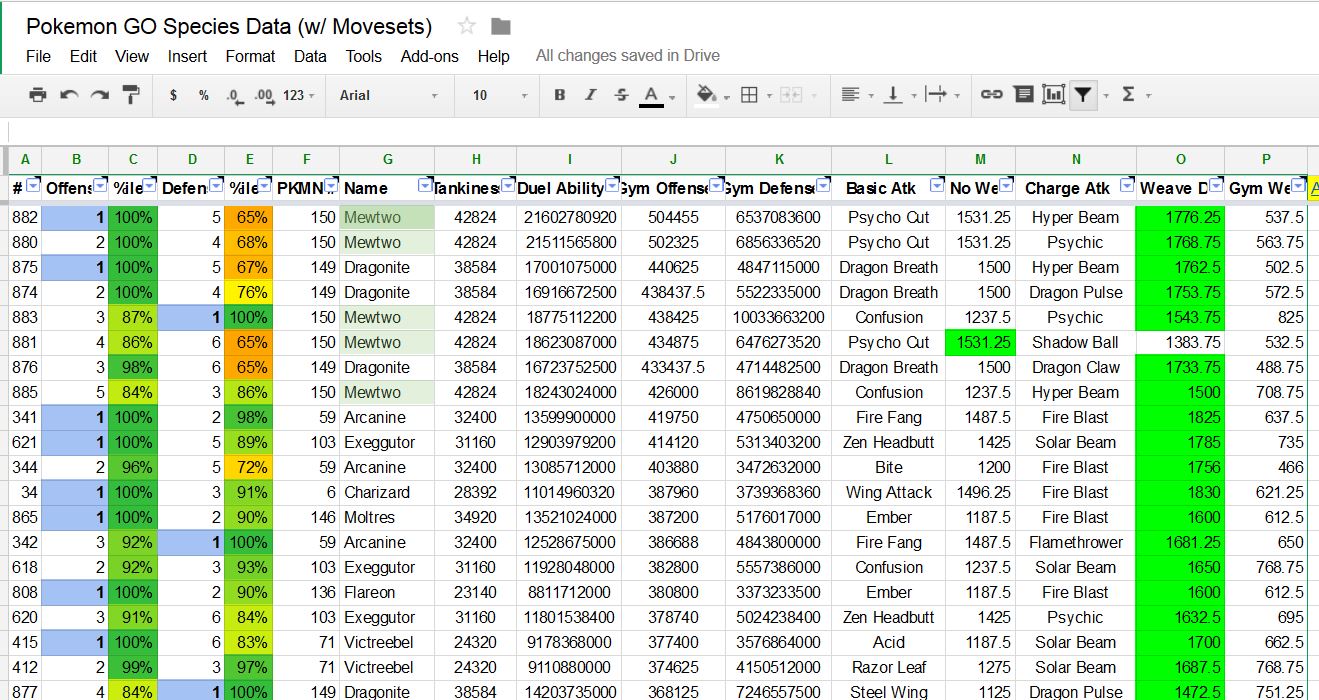Open the Data menu

click(310, 56)
